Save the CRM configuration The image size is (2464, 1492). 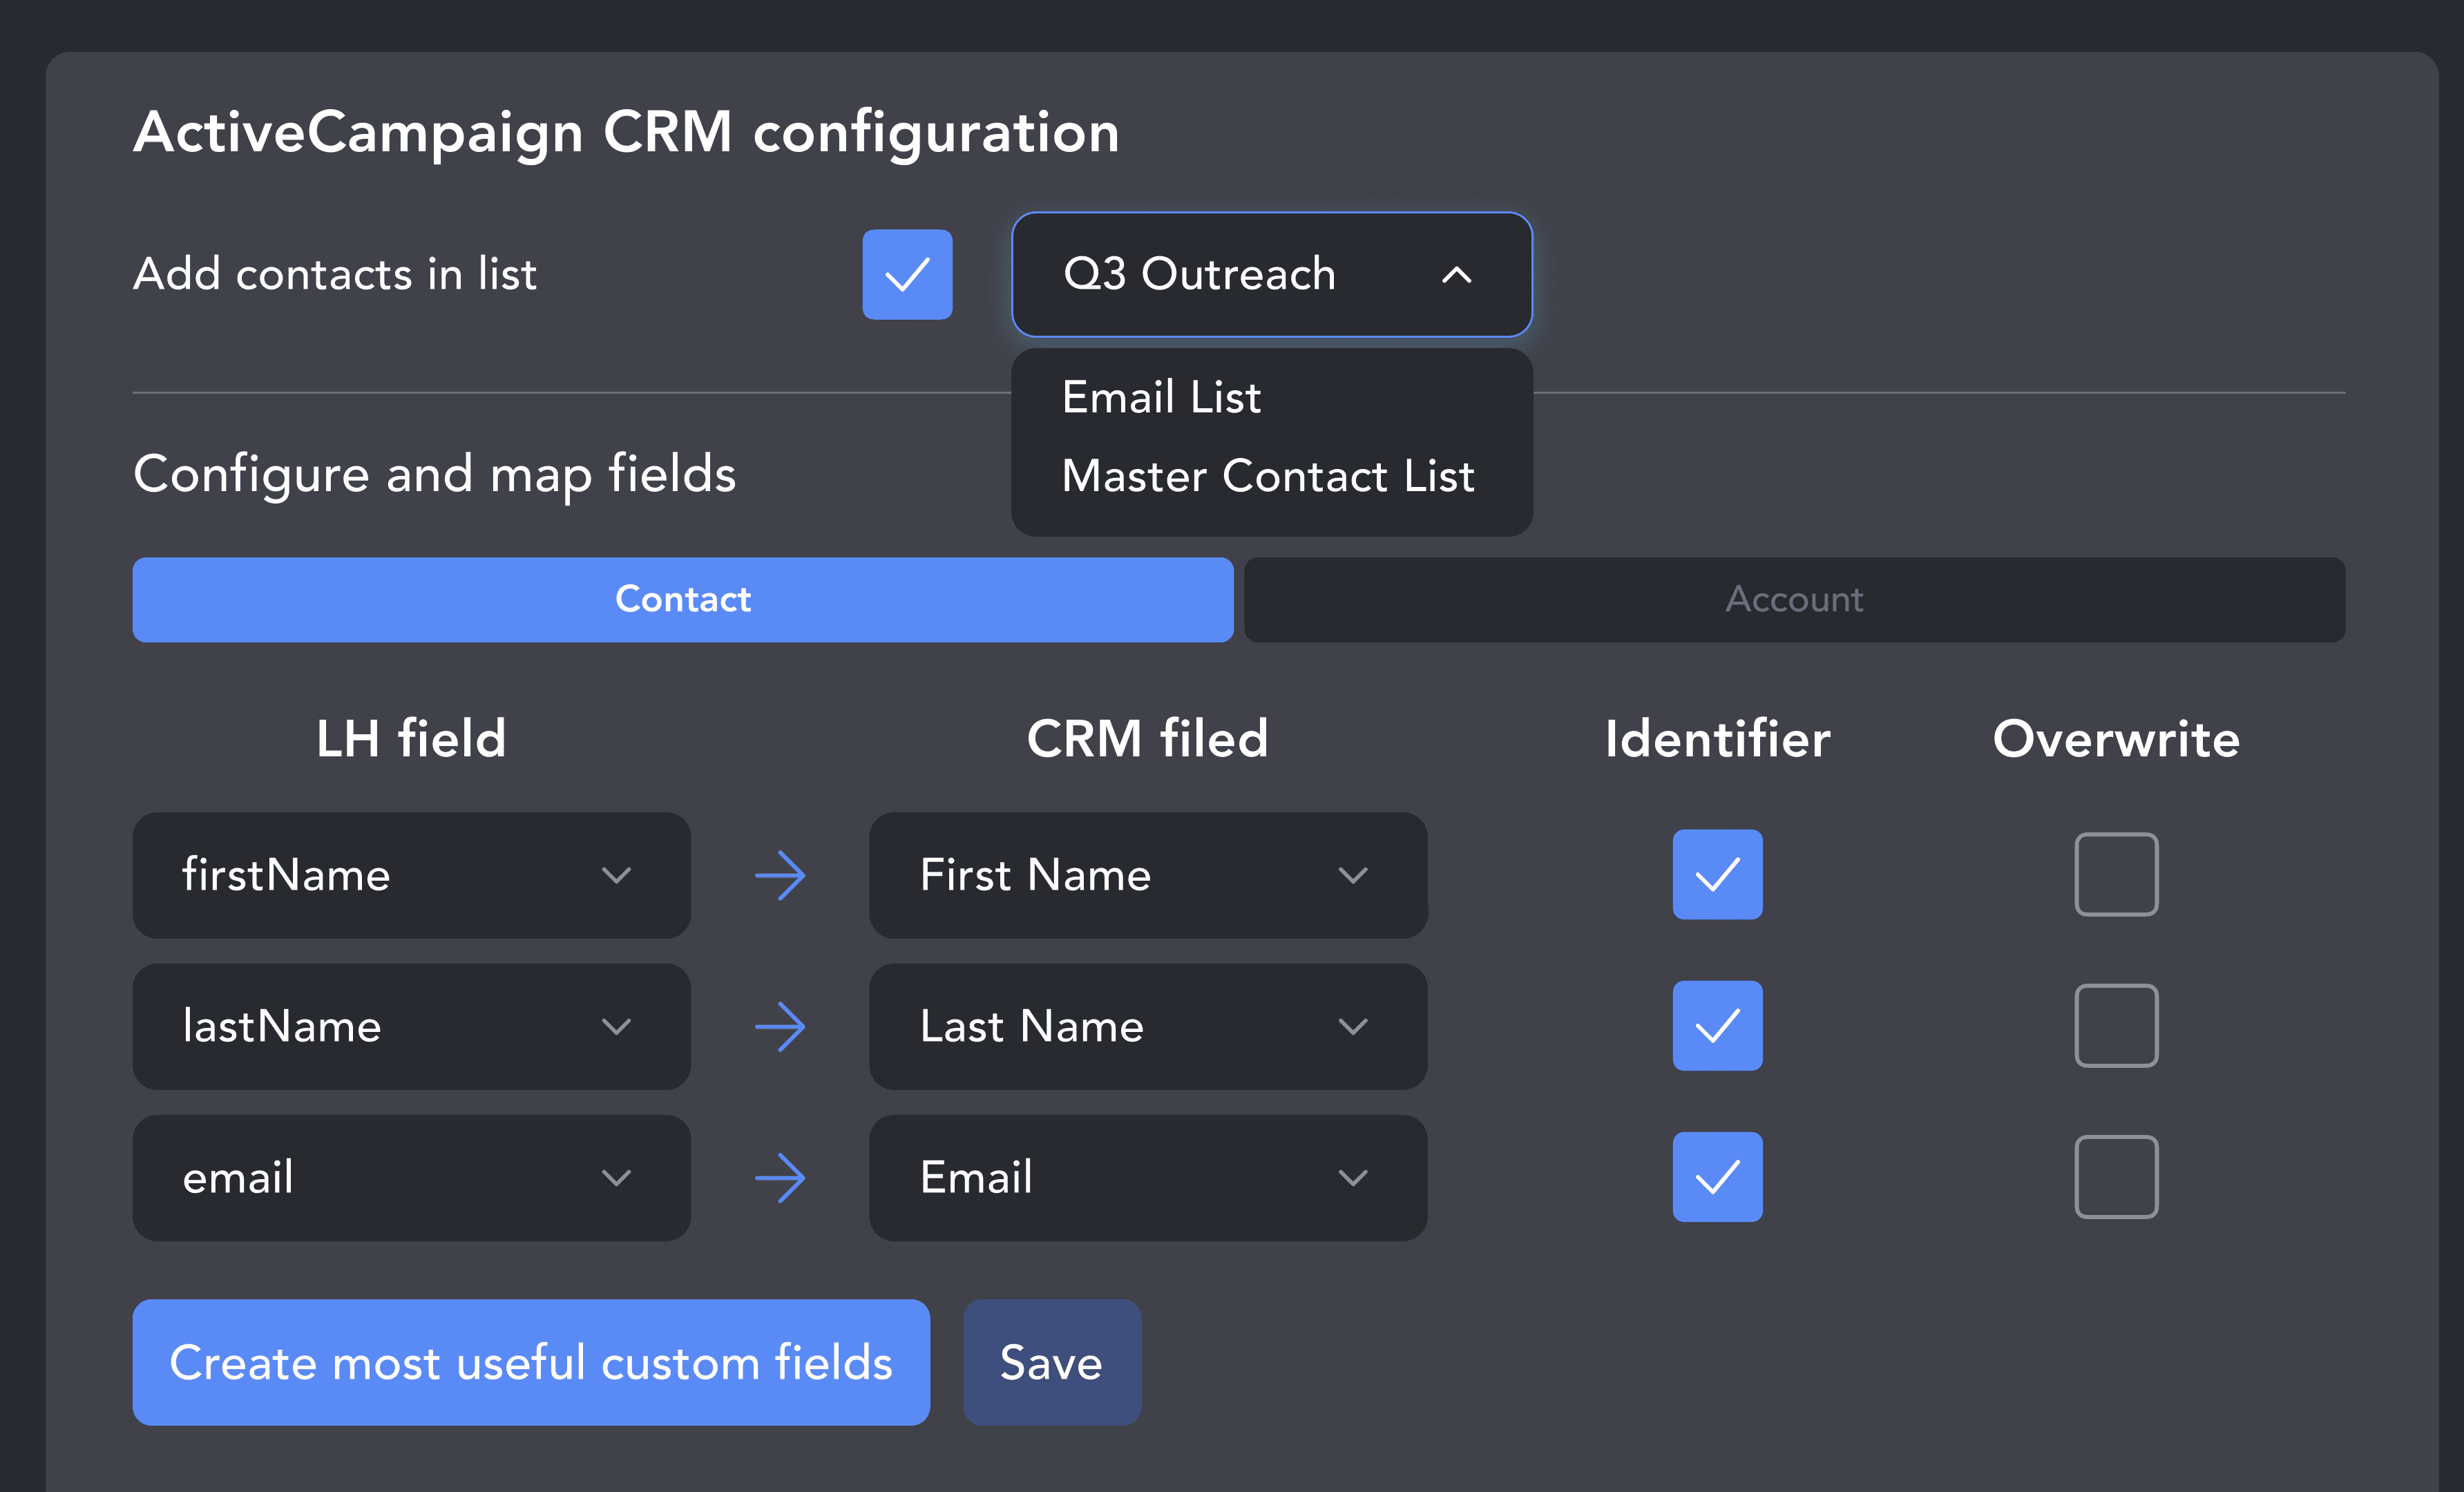[1051, 1362]
